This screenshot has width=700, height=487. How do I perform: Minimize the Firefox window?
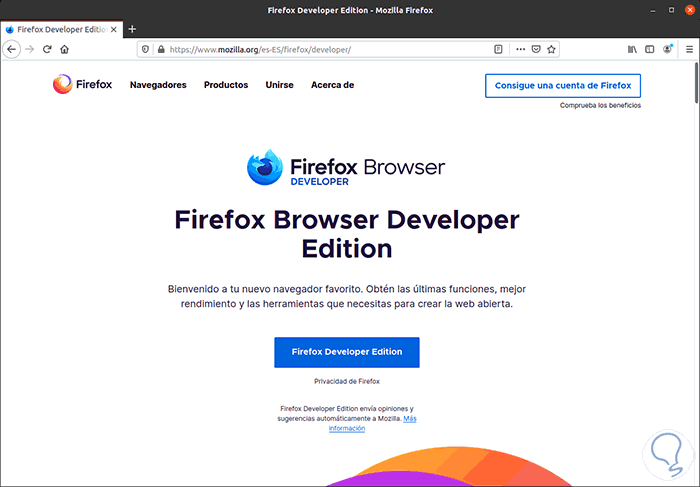tap(653, 10)
